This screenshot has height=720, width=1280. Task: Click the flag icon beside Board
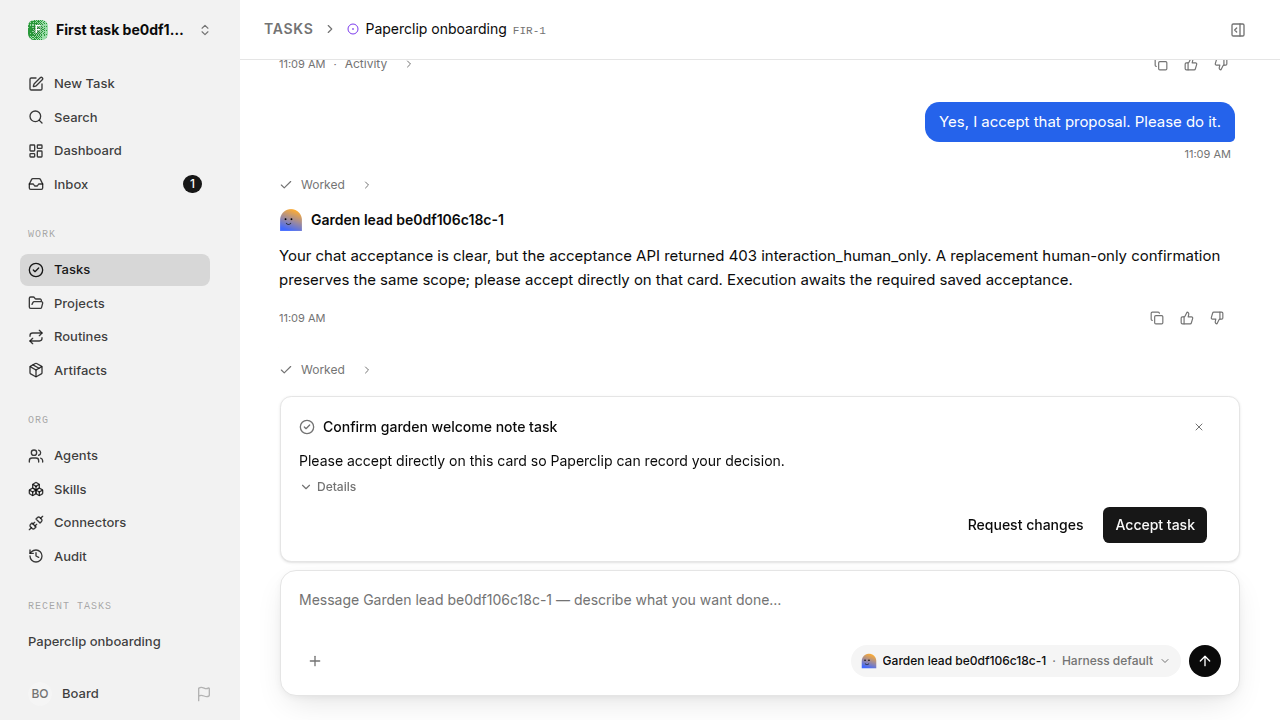click(204, 694)
